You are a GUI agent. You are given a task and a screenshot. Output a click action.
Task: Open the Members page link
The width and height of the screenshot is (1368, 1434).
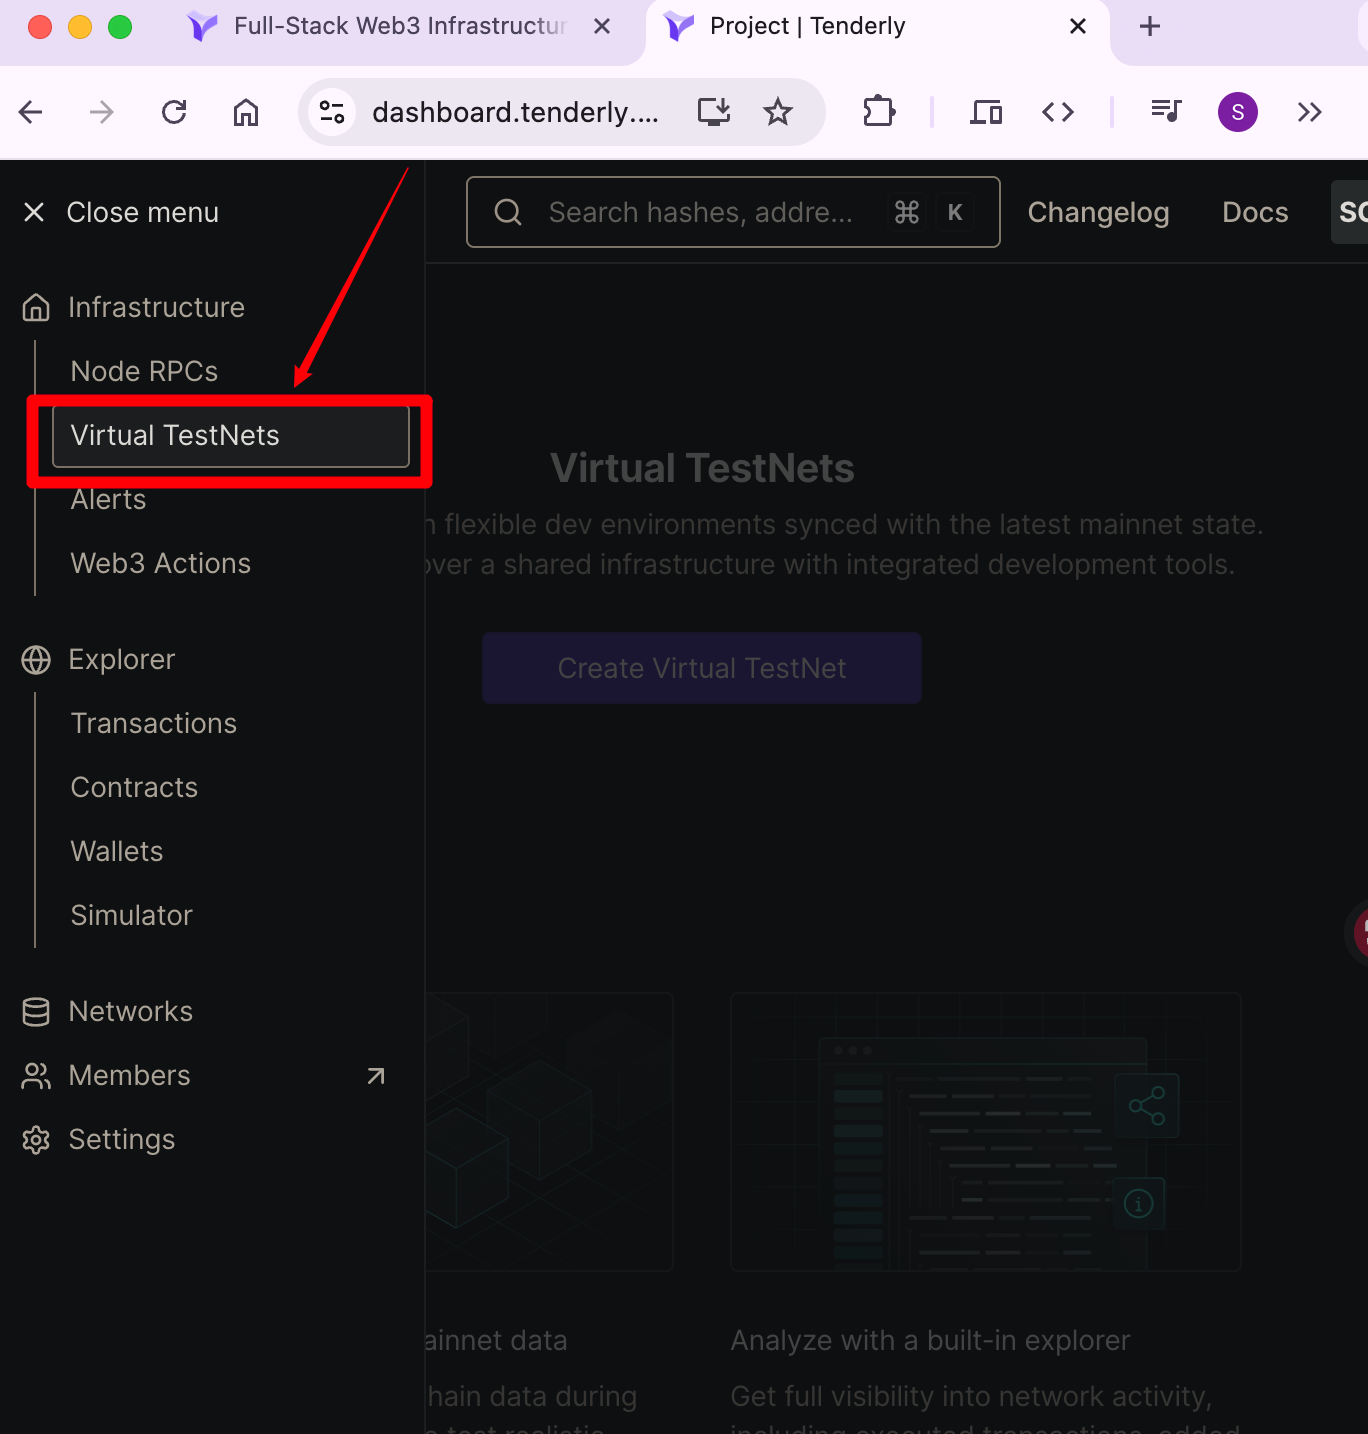coord(129,1075)
